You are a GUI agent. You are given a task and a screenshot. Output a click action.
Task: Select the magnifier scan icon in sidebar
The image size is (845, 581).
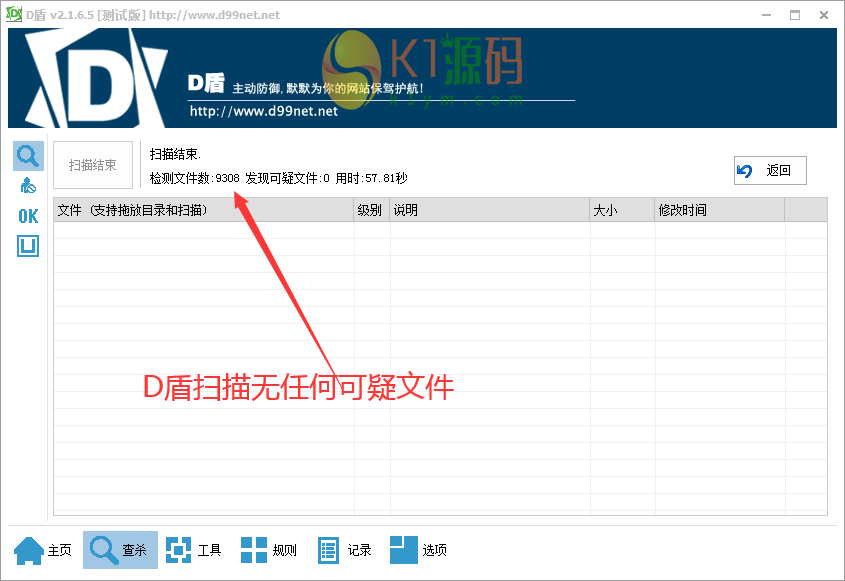click(28, 156)
